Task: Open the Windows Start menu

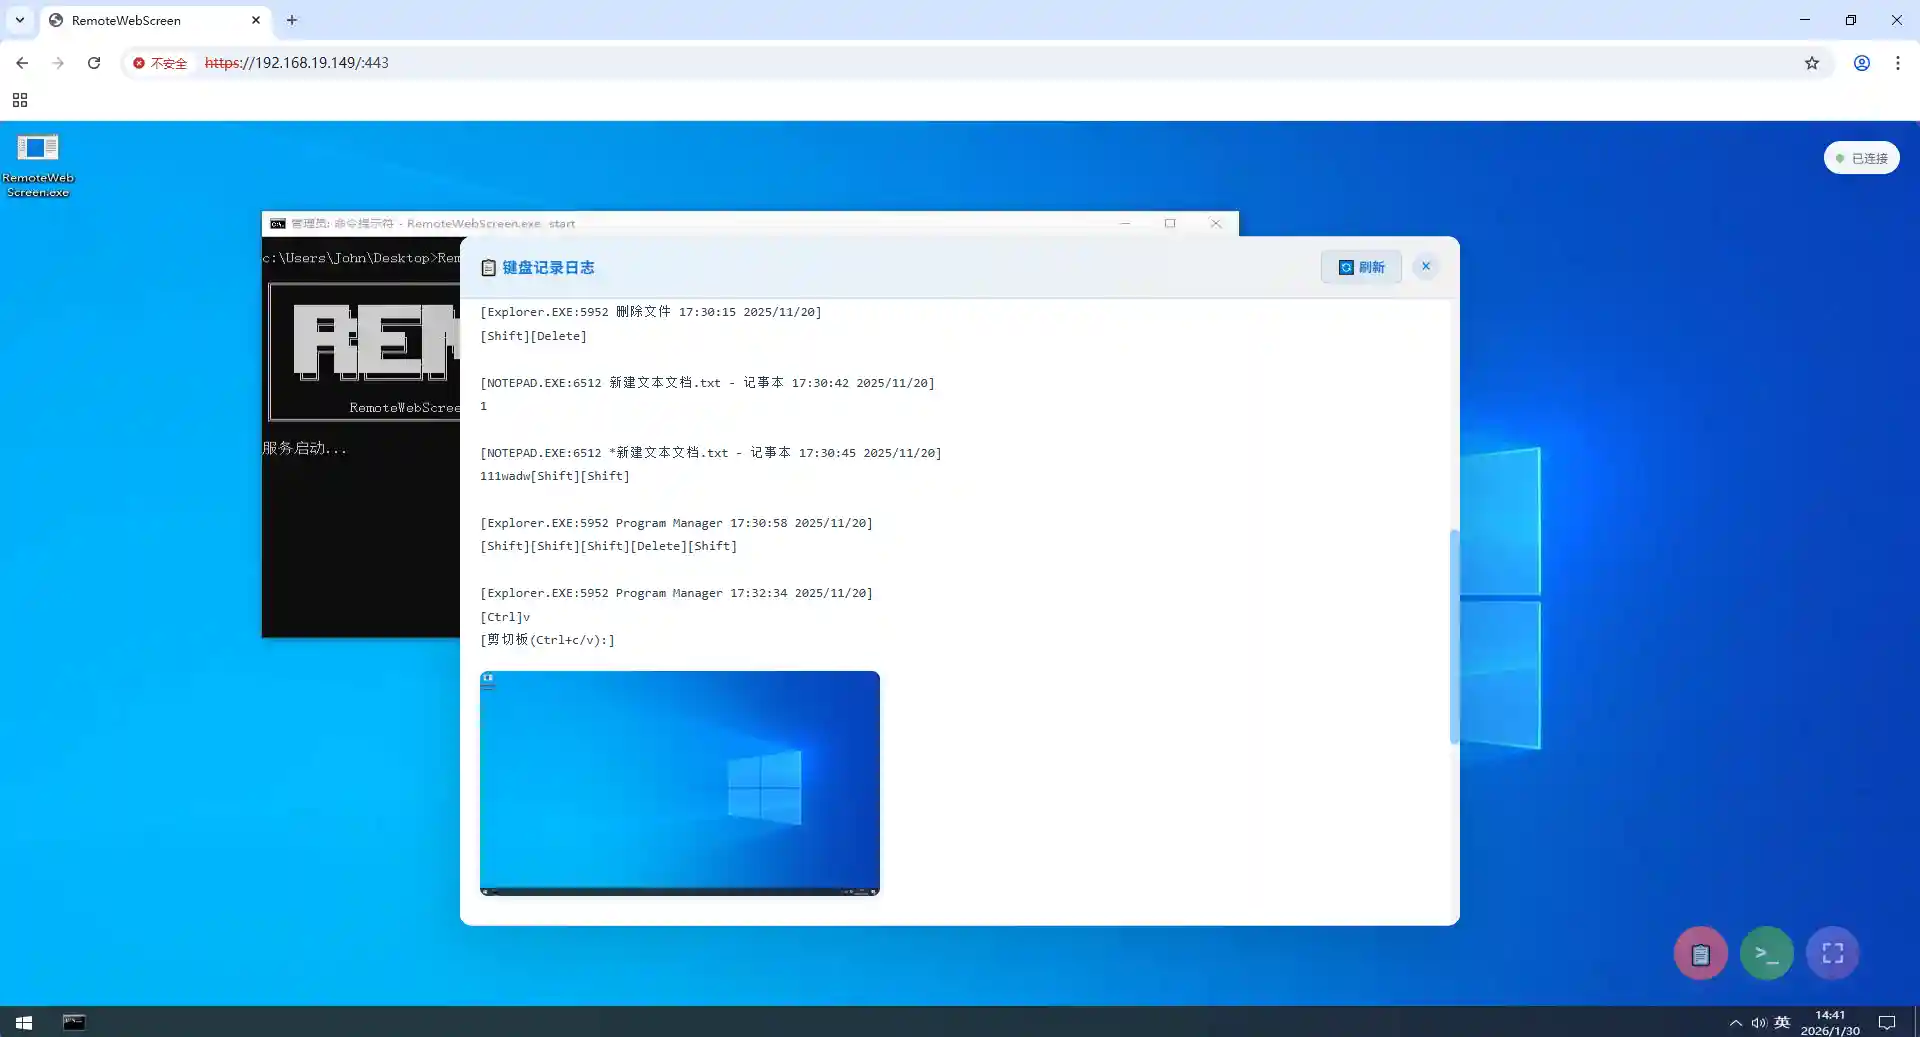Action: point(24,1022)
